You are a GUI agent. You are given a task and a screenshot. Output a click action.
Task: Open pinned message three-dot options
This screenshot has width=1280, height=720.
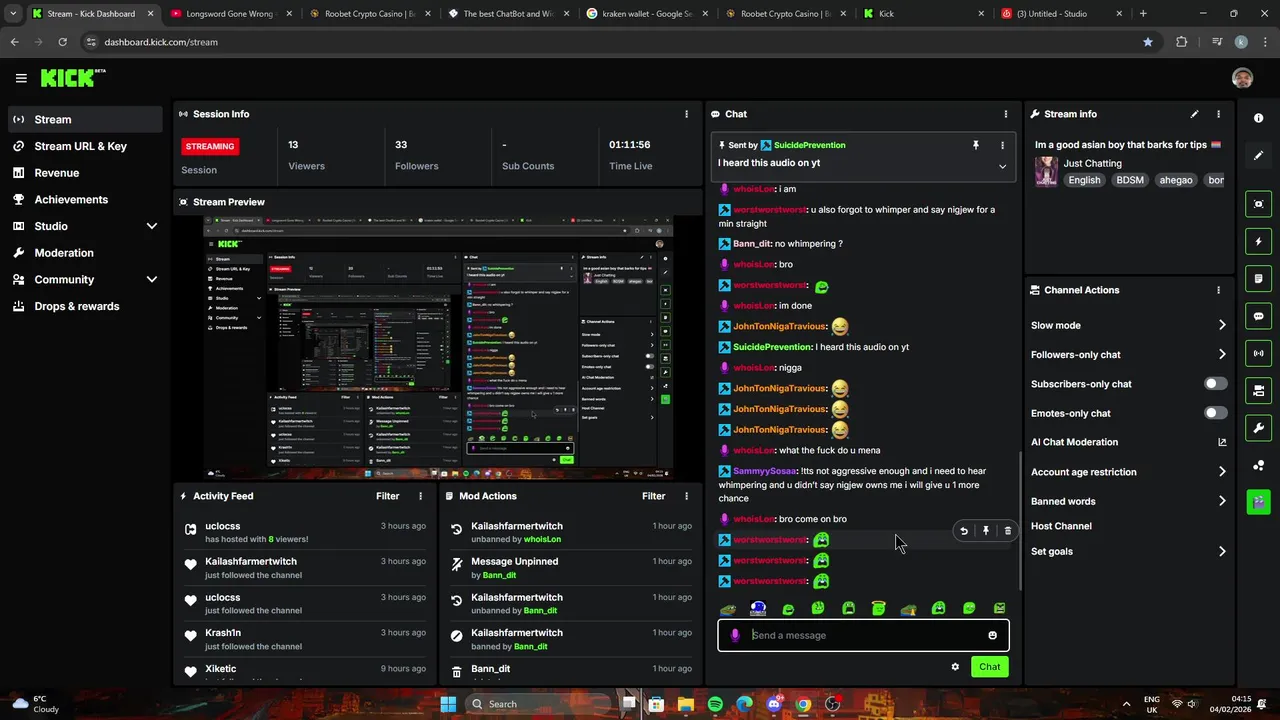pos(1002,145)
